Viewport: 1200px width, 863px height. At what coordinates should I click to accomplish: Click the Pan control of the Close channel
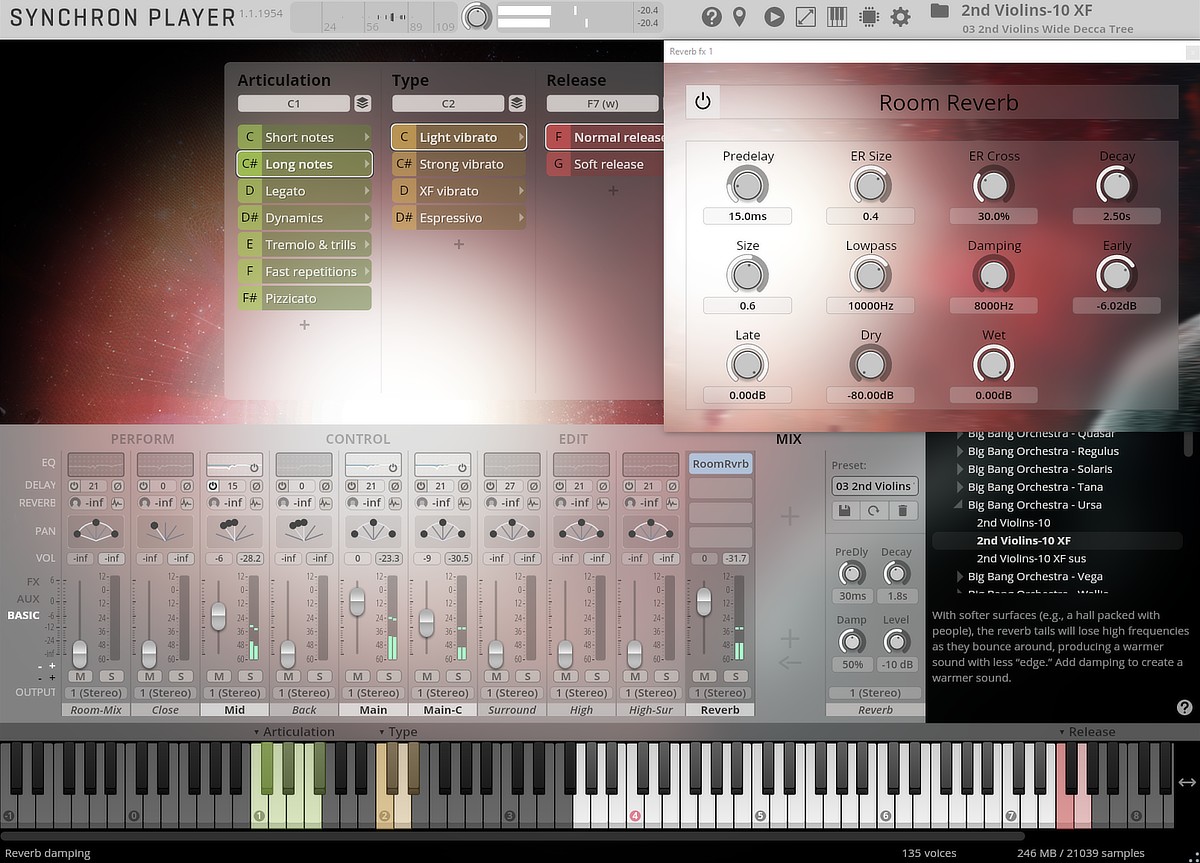pos(165,530)
